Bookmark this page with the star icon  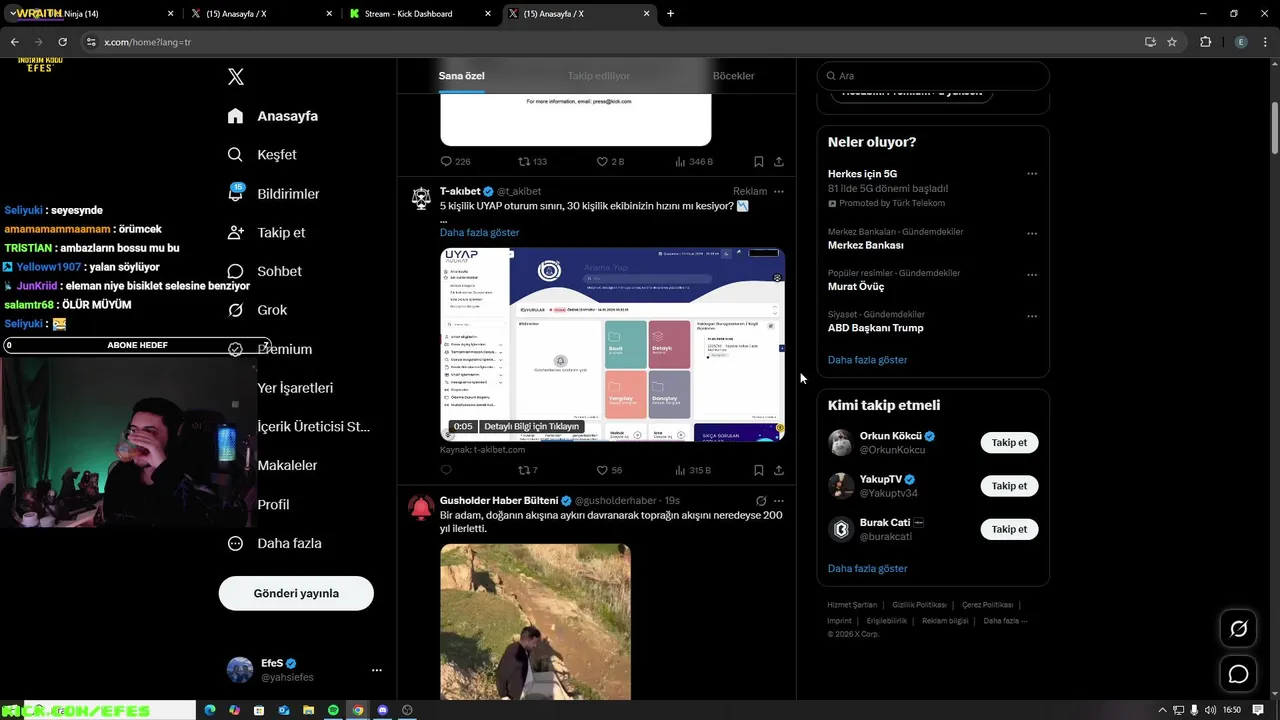pyautogui.click(x=1172, y=42)
